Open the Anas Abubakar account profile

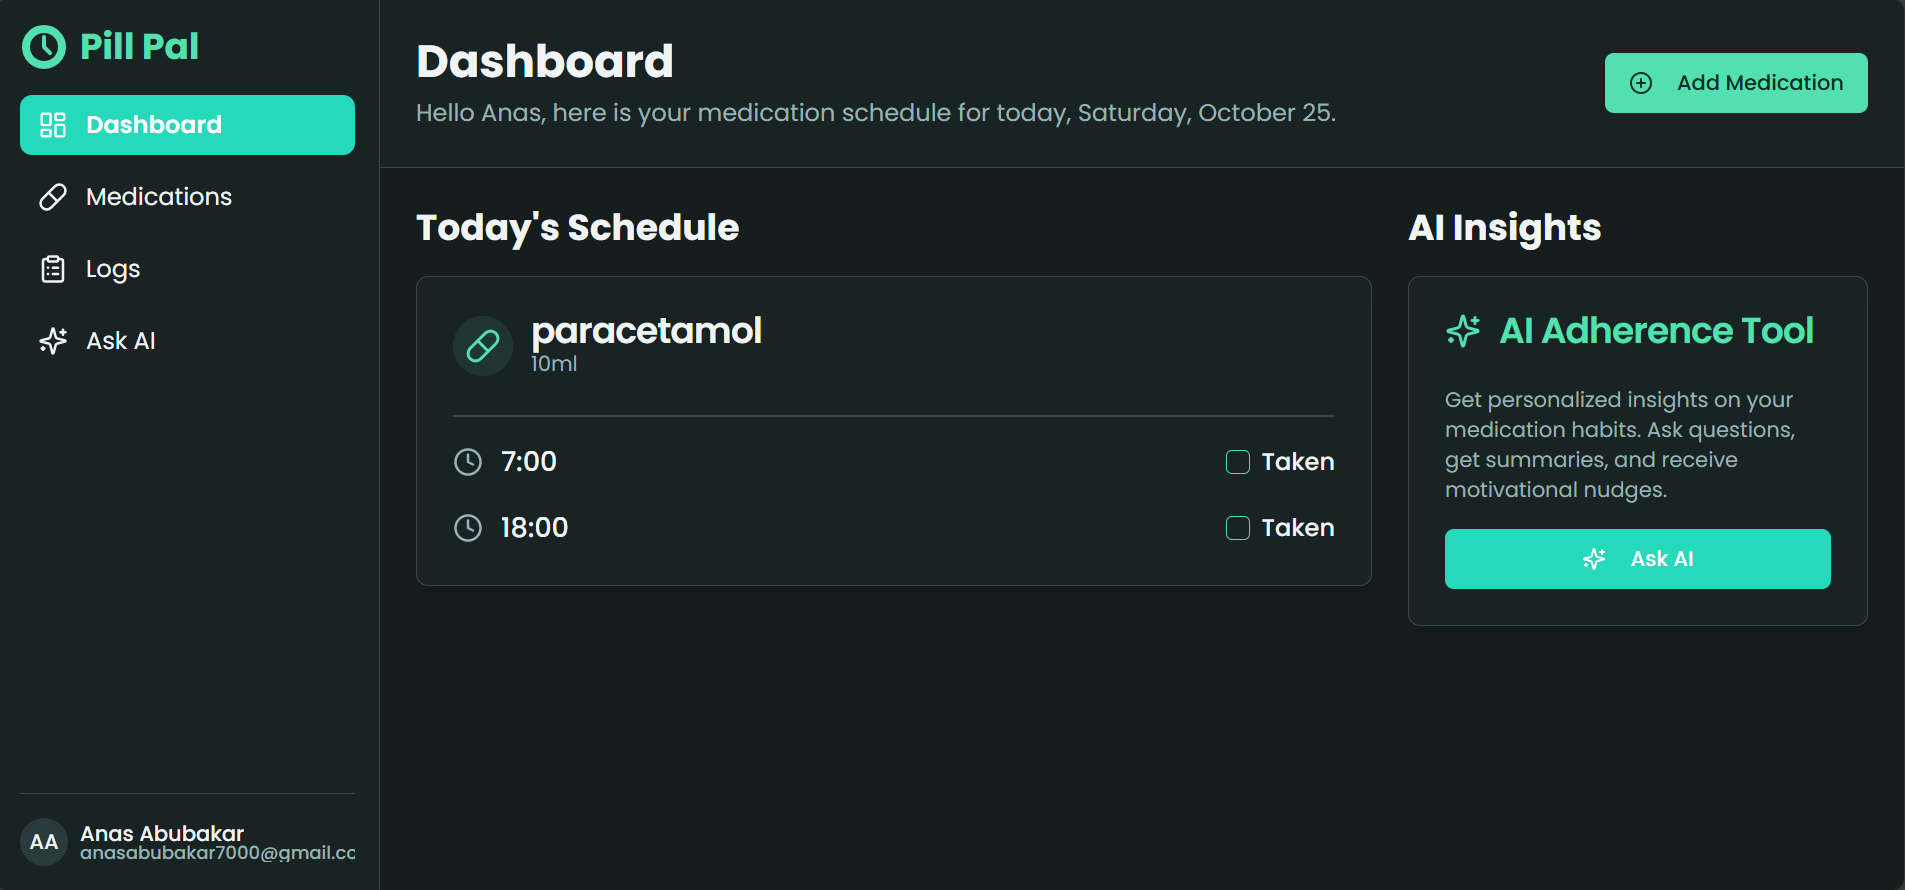pos(163,834)
